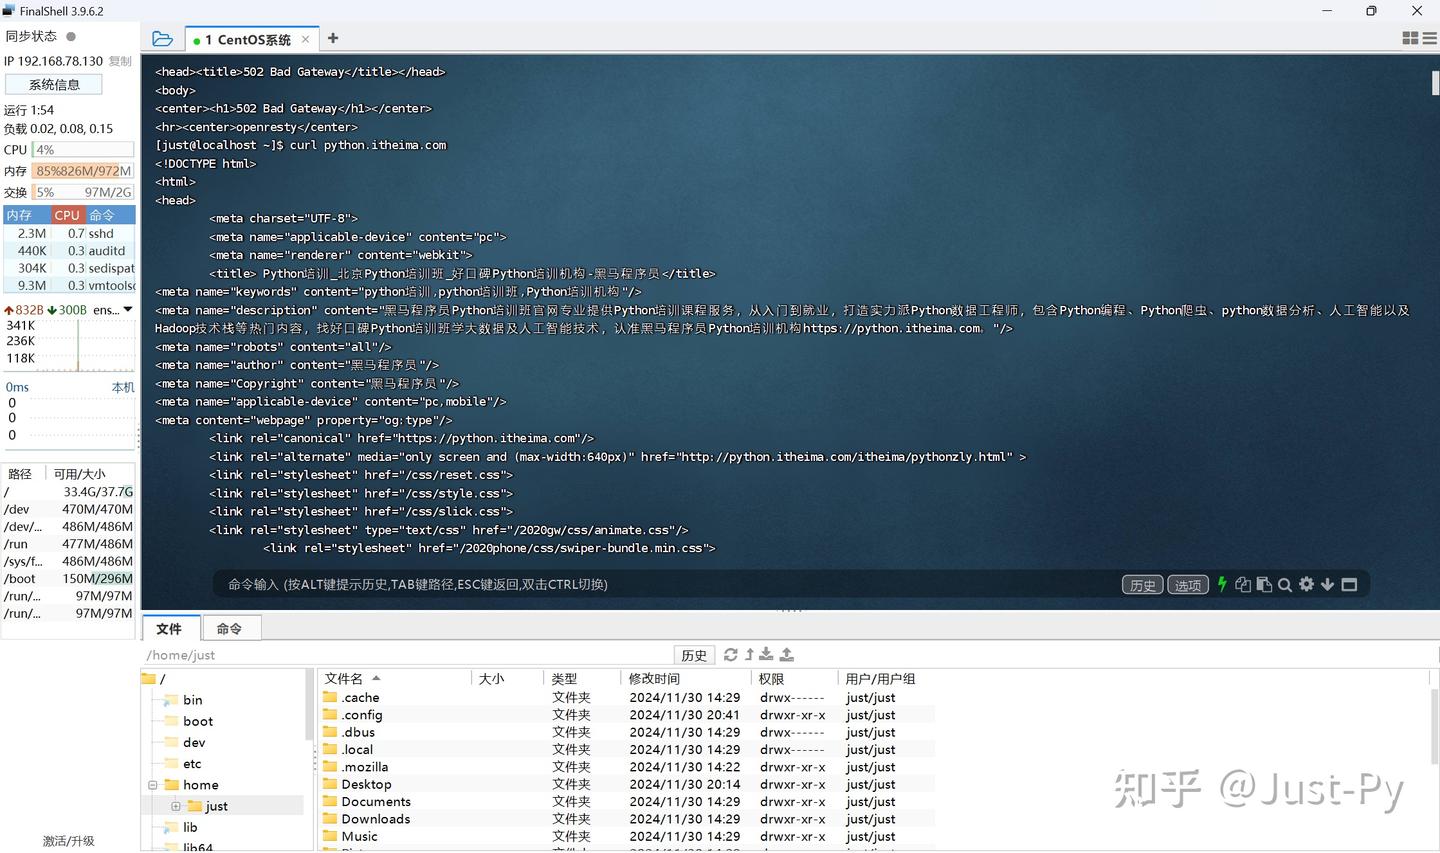Click the 本机 link
Viewport: 1440px width, 853px height.
pos(123,387)
